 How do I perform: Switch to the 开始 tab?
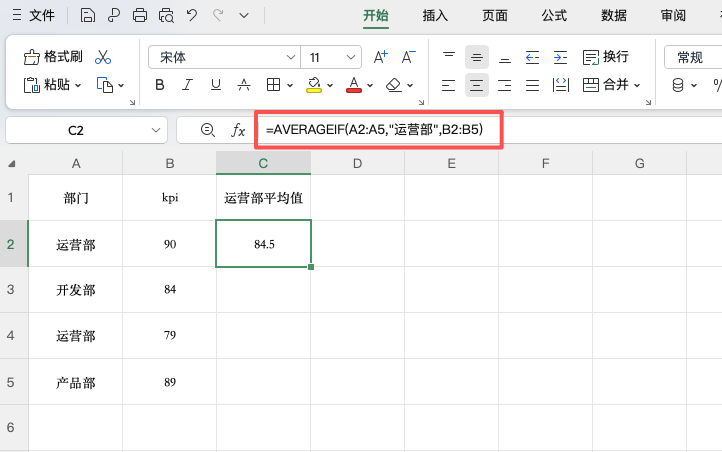coord(376,16)
